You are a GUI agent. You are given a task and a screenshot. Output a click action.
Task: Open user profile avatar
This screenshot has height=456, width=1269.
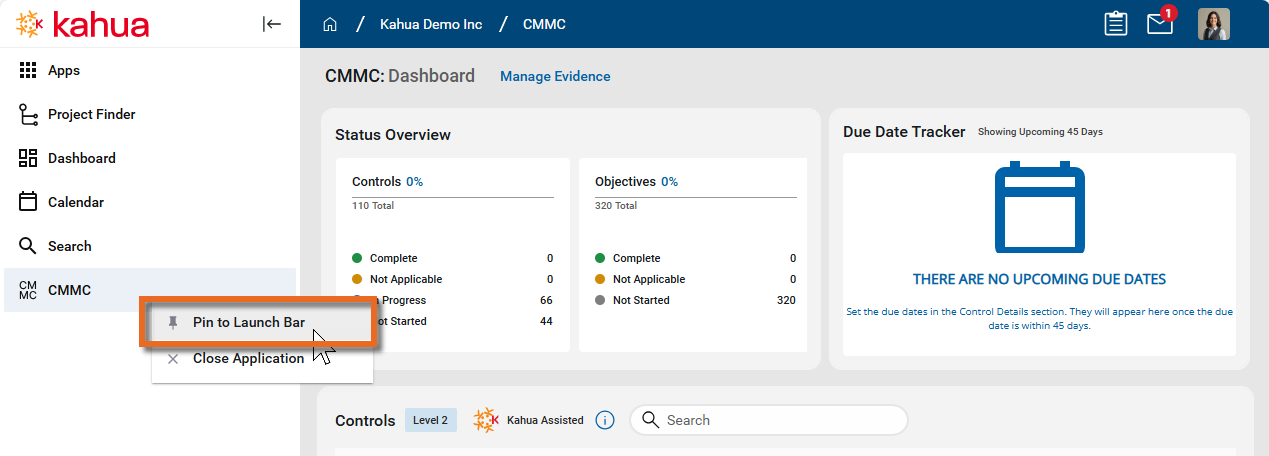[1213, 24]
